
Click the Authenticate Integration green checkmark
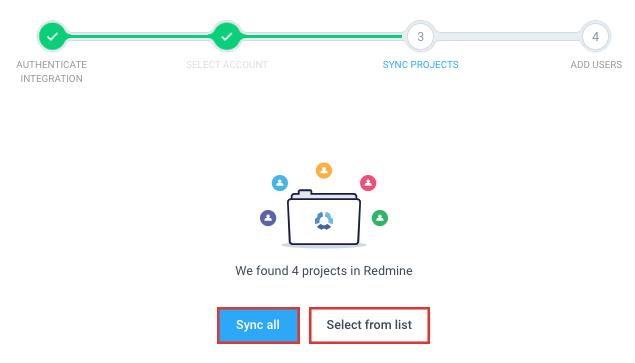click(52, 36)
